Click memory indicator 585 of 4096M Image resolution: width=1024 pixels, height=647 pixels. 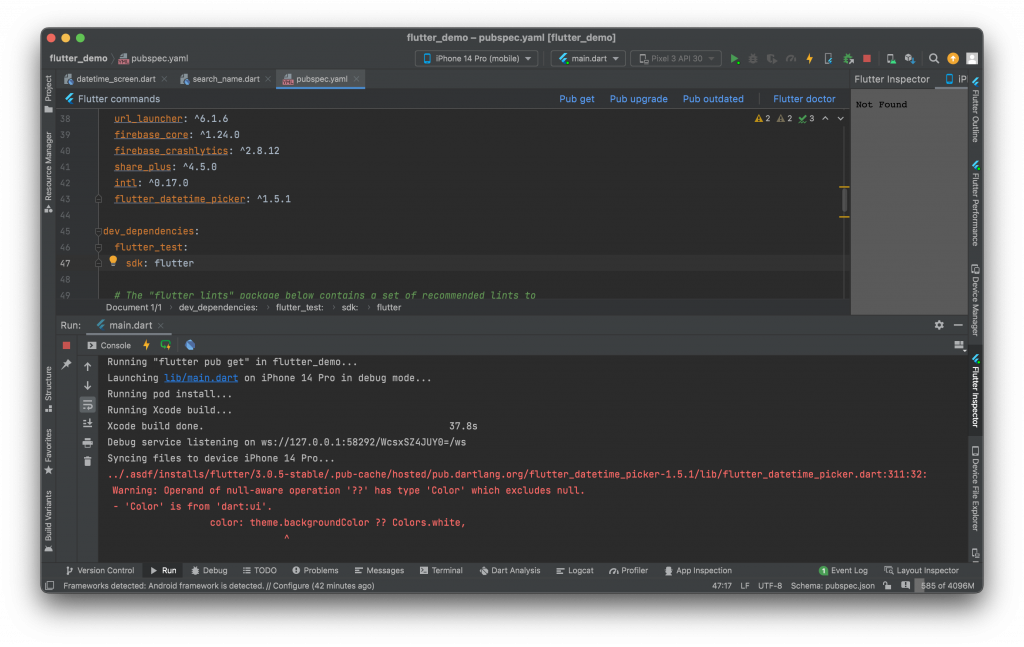pyautogui.click(x=947, y=586)
